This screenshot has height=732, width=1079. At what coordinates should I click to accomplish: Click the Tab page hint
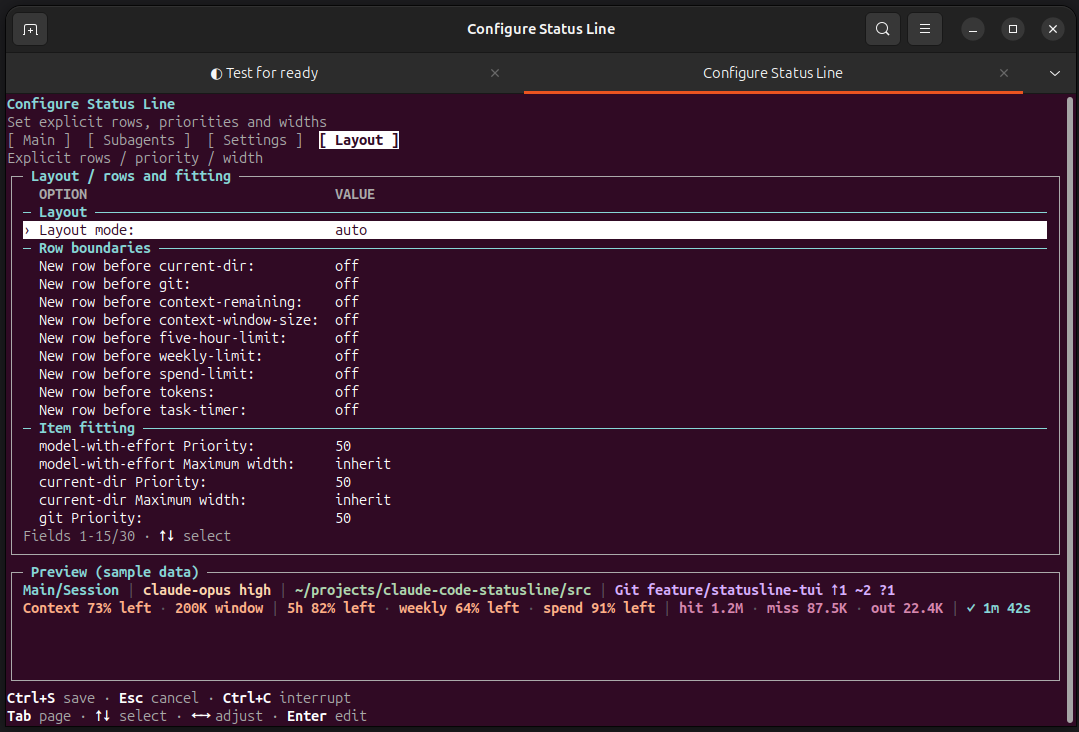point(39,716)
